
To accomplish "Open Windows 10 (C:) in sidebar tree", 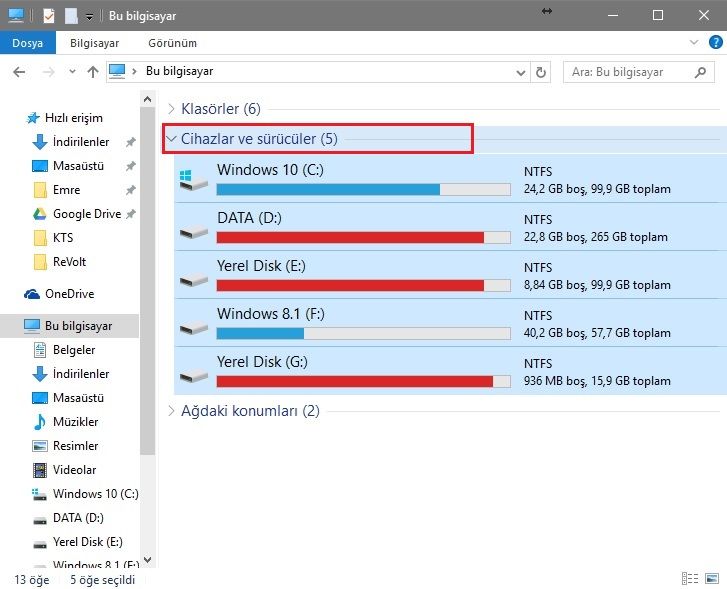I will [x=96, y=493].
